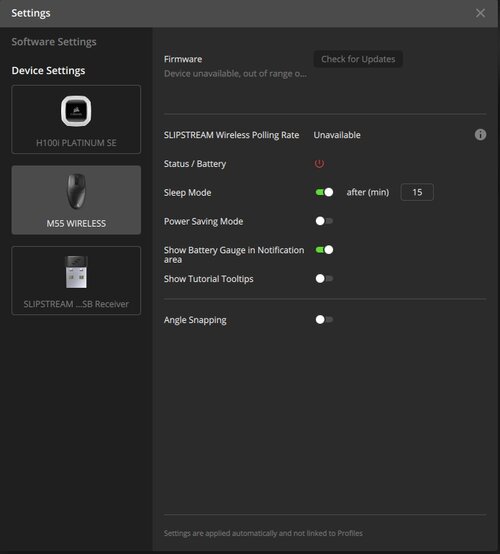This screenshot has height=554, width=500.
Task: Click the SLIPSTREAM Wireless Polling Rate label
Action: point(231,135)
